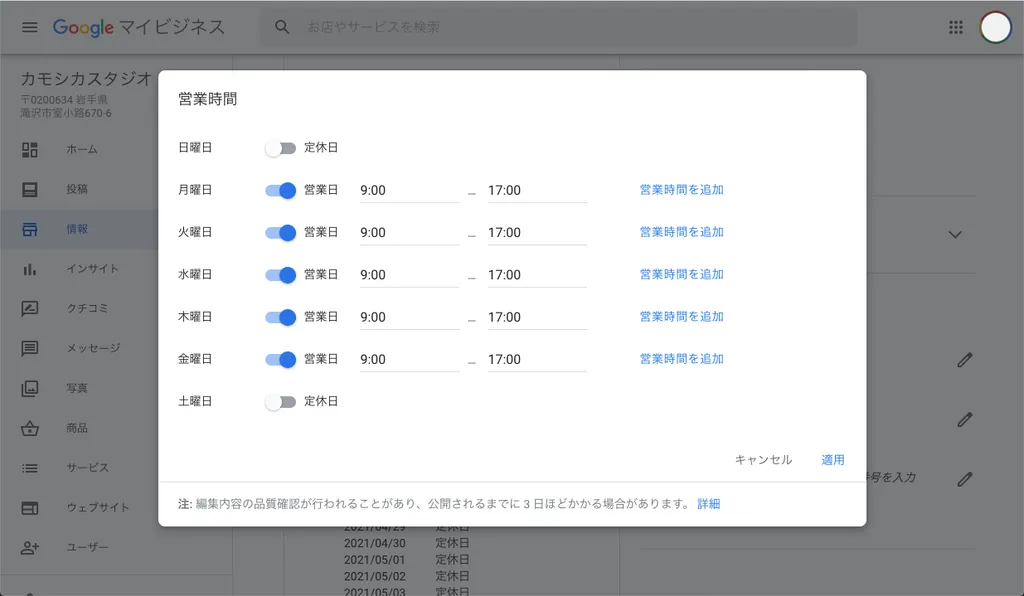Add business hours for 水曜日
The width and height of the screenshot is (1024, 596).
click(681, 275)
